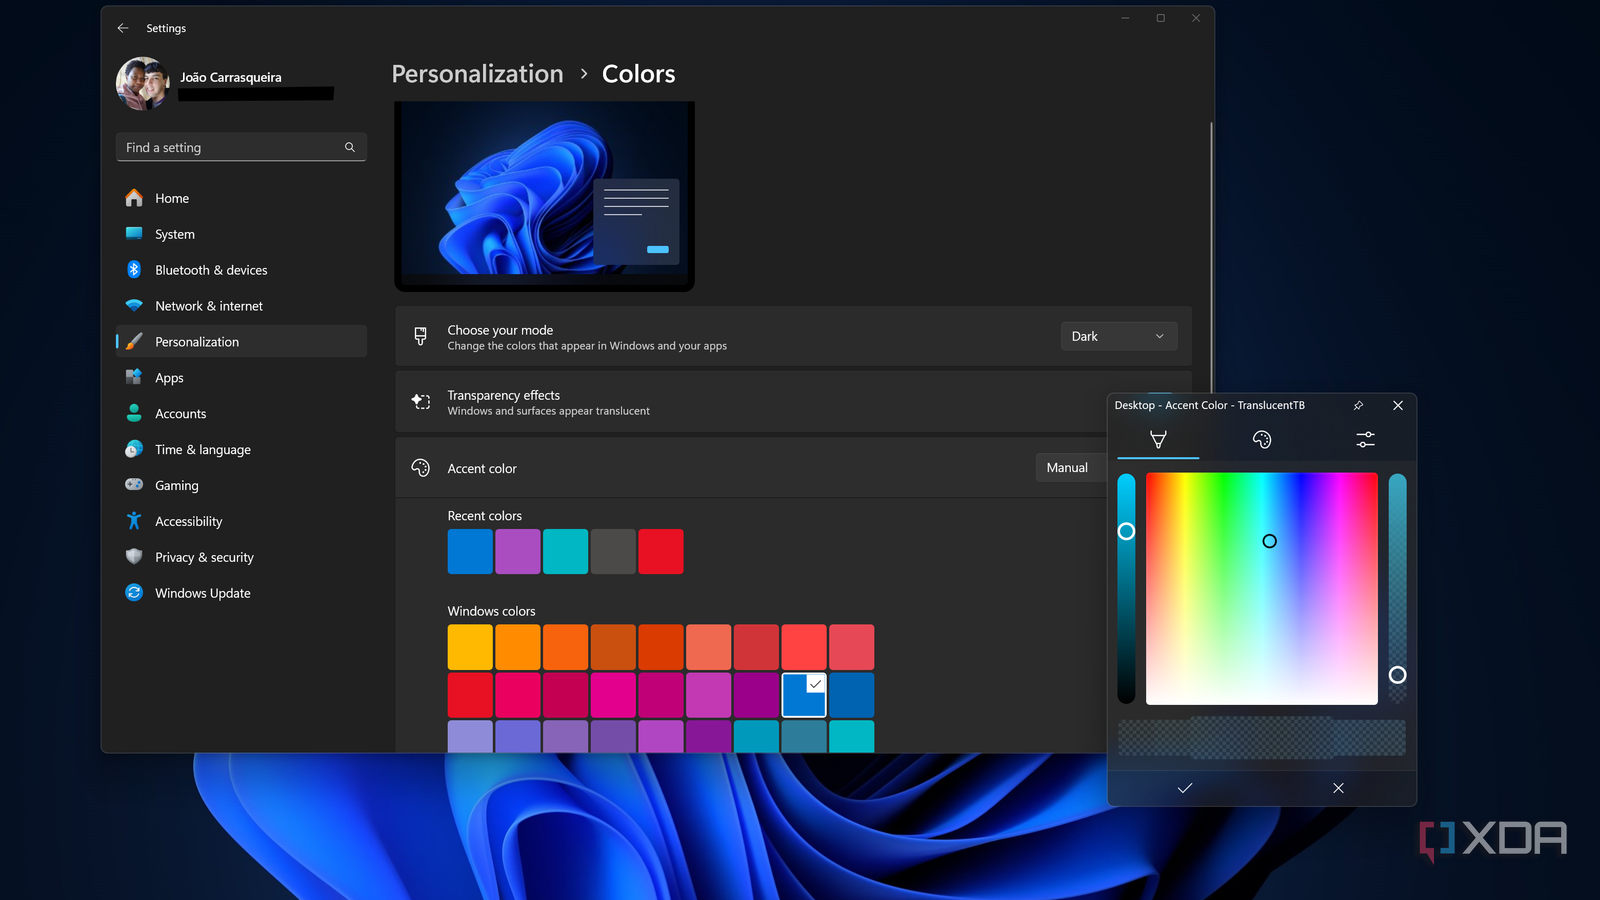Select the checked blue Windows color swatch
This screenshot has width=1600, height=900.
pyautogui.click(x=803, y=696)
